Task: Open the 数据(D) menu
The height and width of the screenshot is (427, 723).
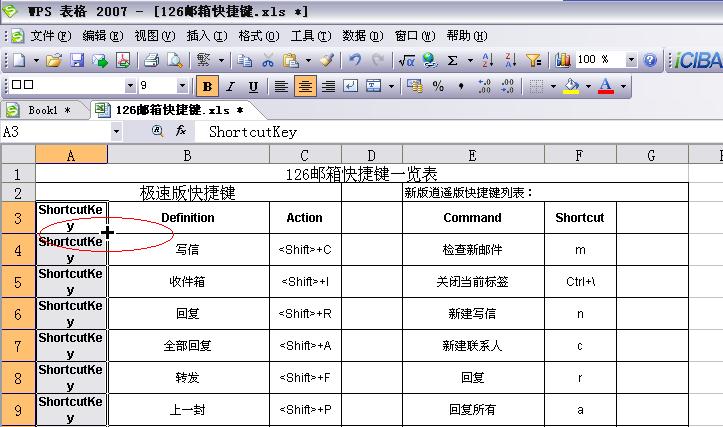Action: (363, 36)
